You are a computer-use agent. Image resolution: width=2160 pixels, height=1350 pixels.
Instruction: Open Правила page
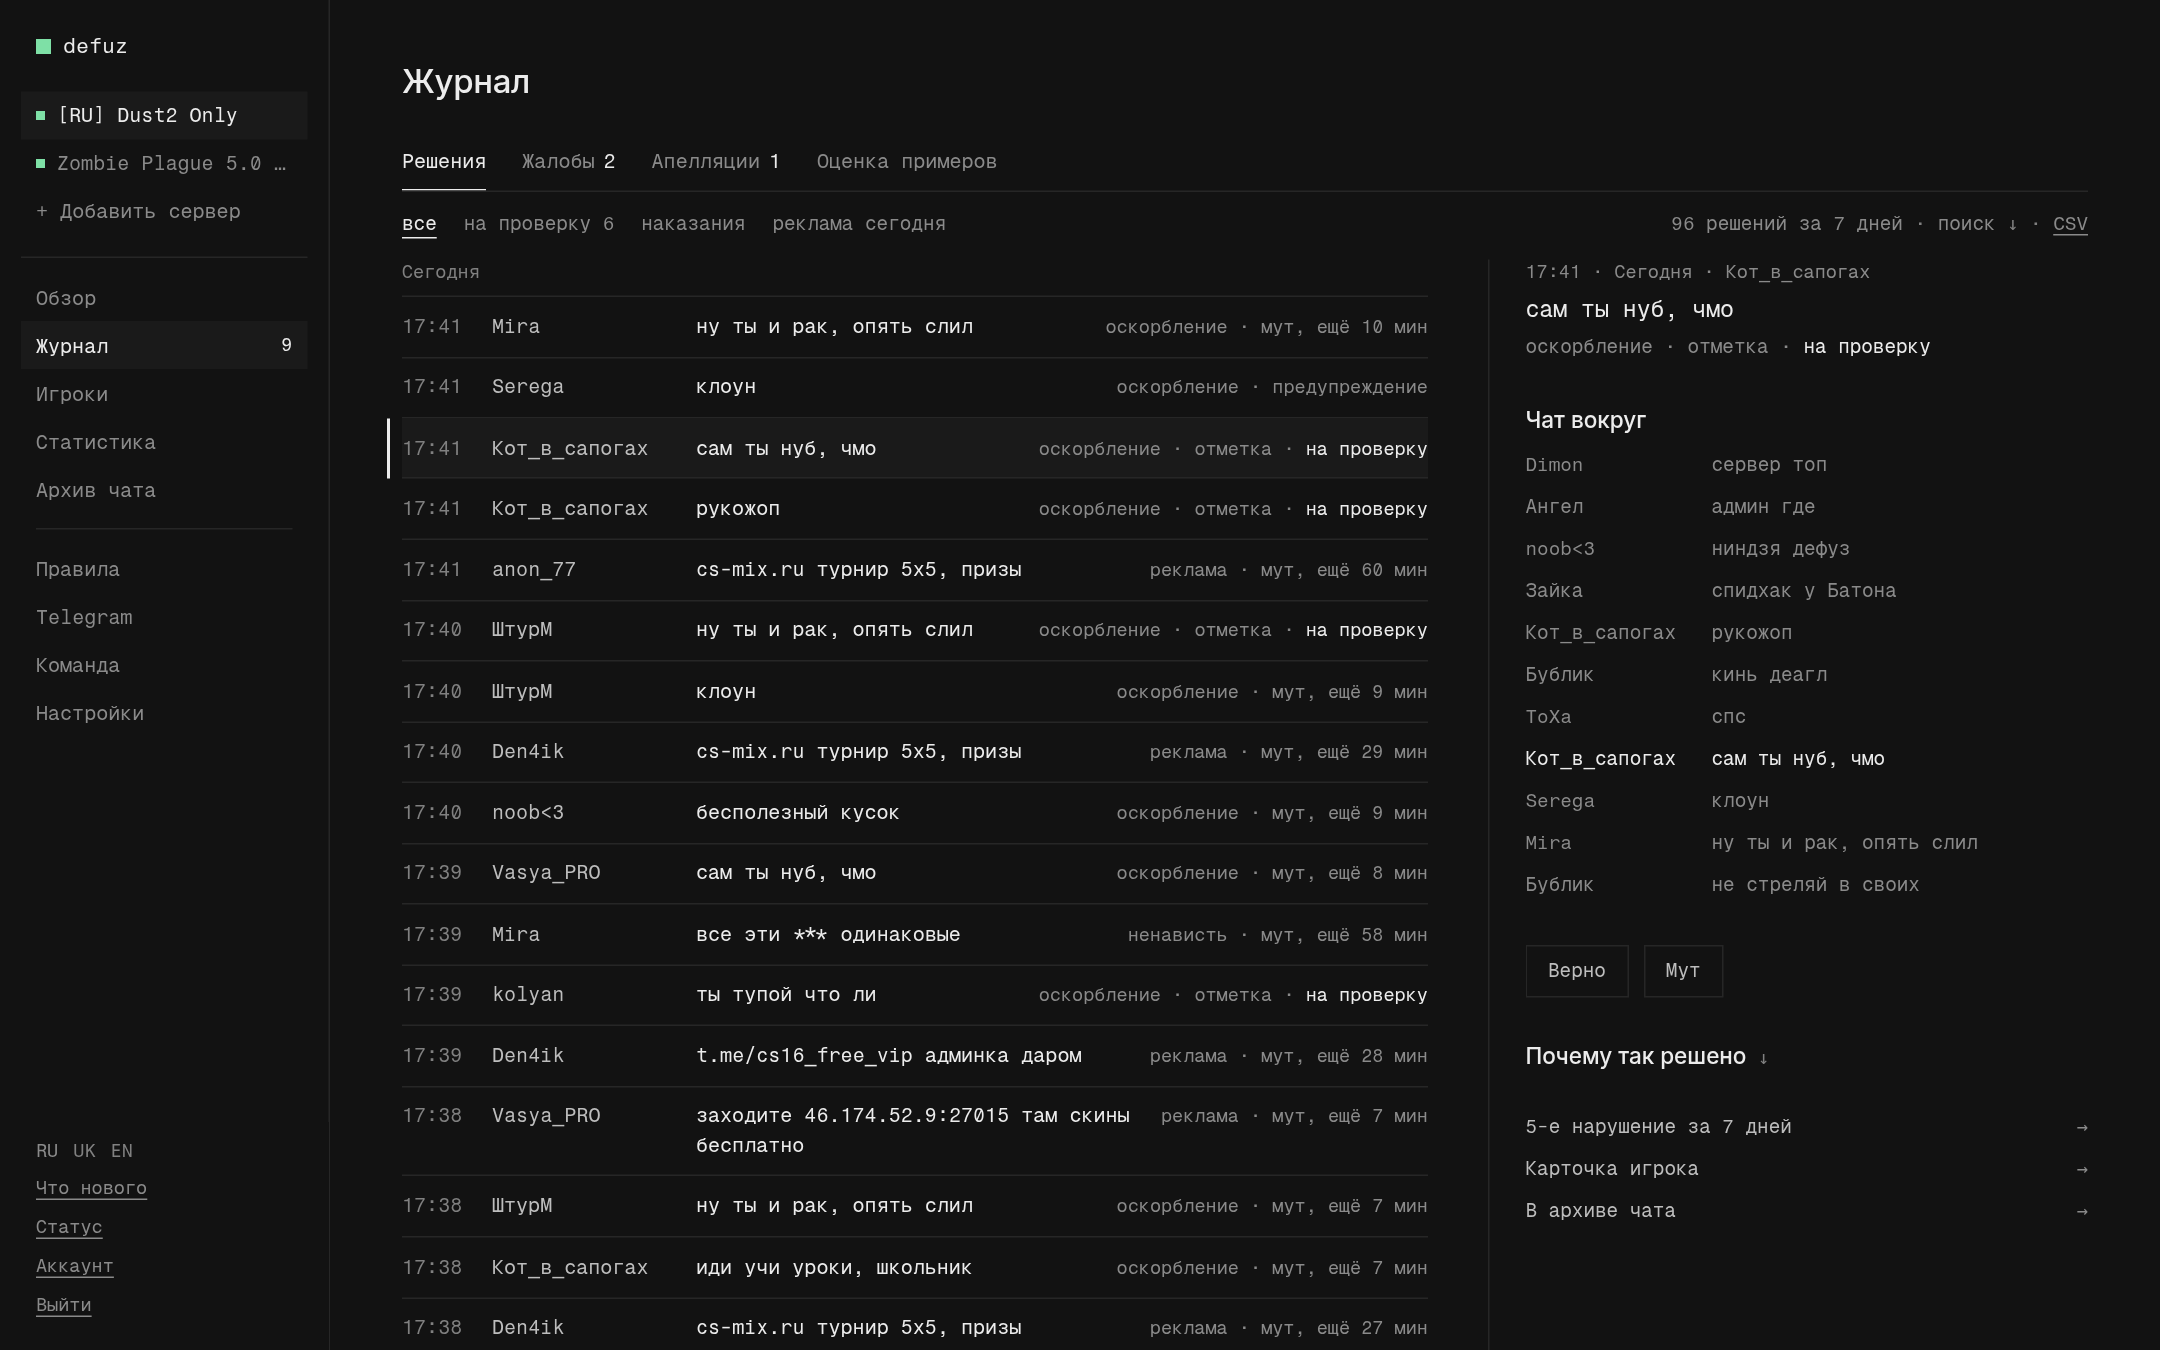[164, 569]
